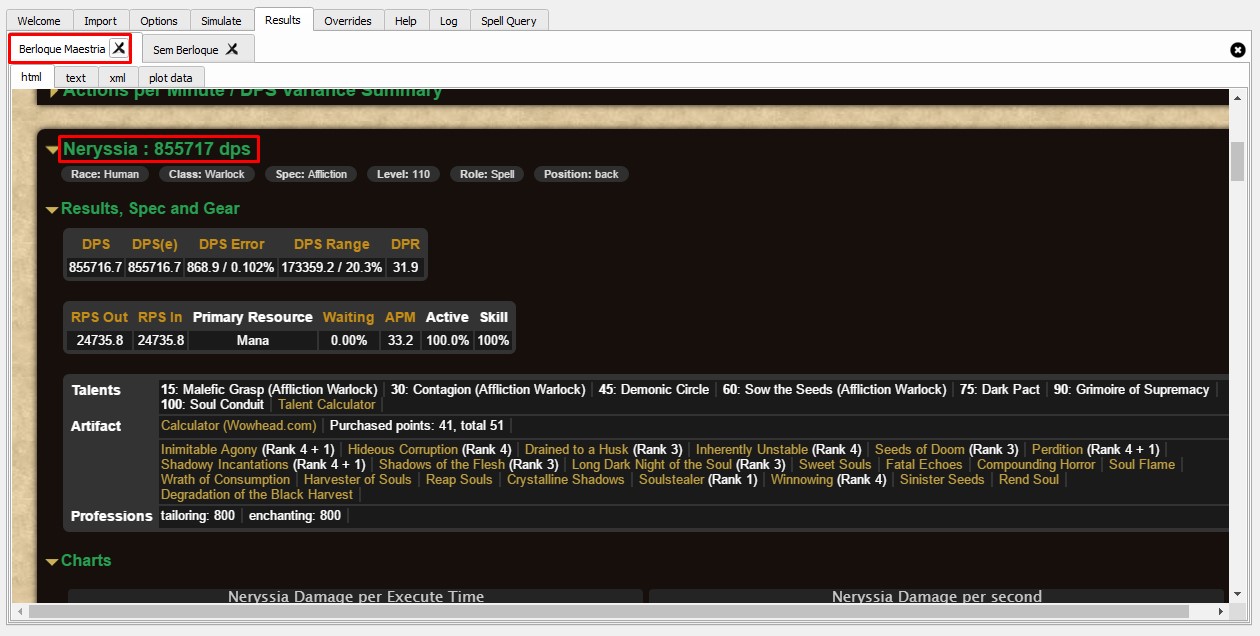Click the vertical scrollbar up arrow
The image size is (1260, 636).
[x=1237, y=97]
